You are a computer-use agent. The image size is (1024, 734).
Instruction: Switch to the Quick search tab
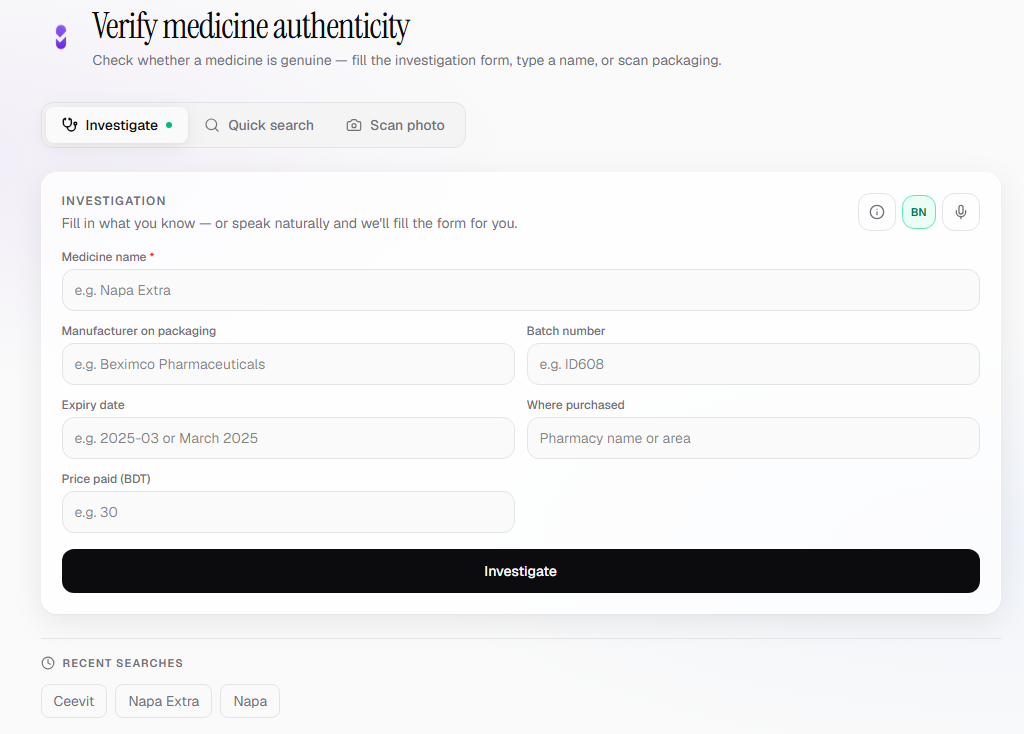(259, 125)
